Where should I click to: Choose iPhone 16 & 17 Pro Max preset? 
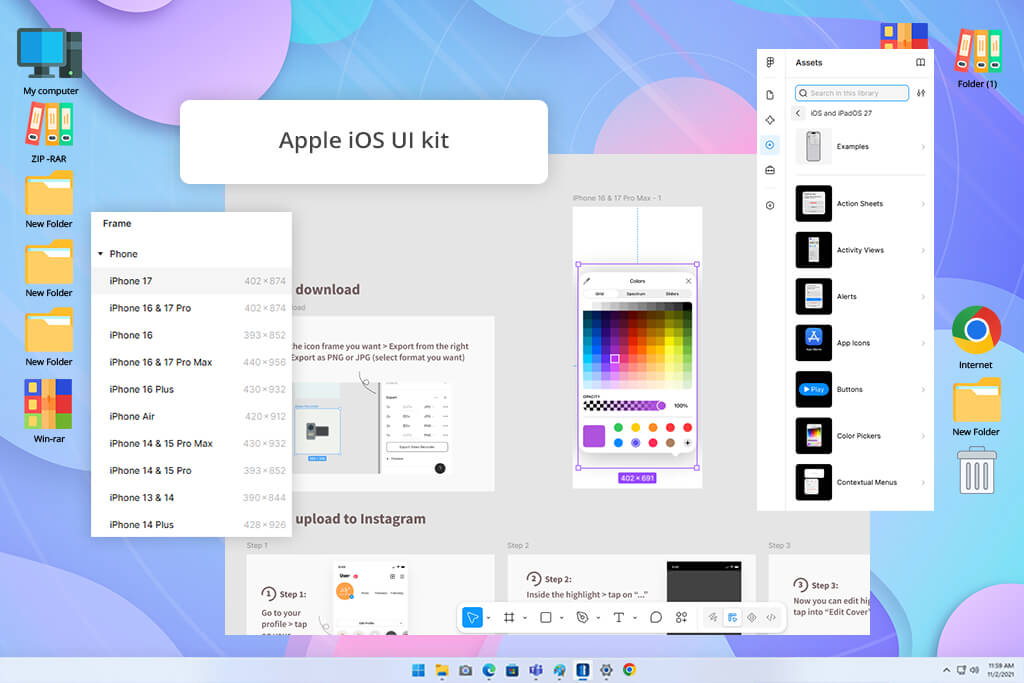(191, 362)
